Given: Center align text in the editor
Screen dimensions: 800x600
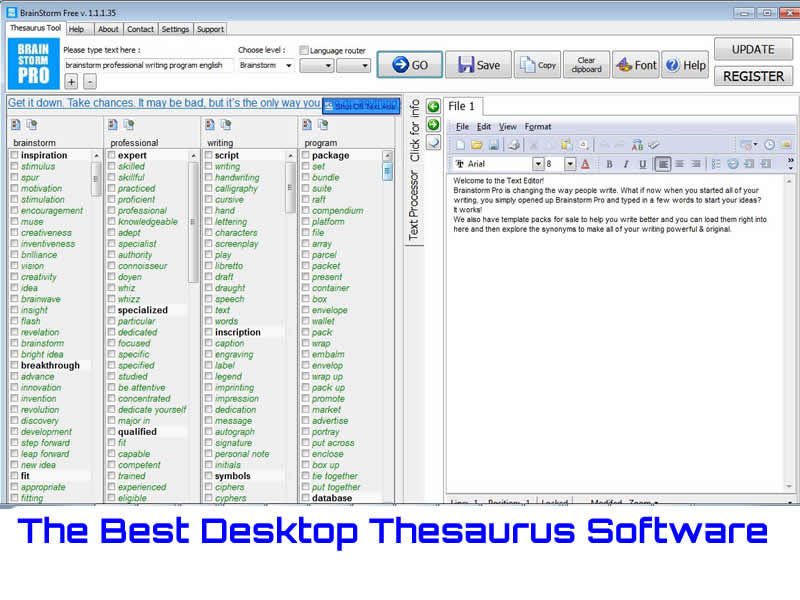Looking at the screenshot, I should point(679,164).
